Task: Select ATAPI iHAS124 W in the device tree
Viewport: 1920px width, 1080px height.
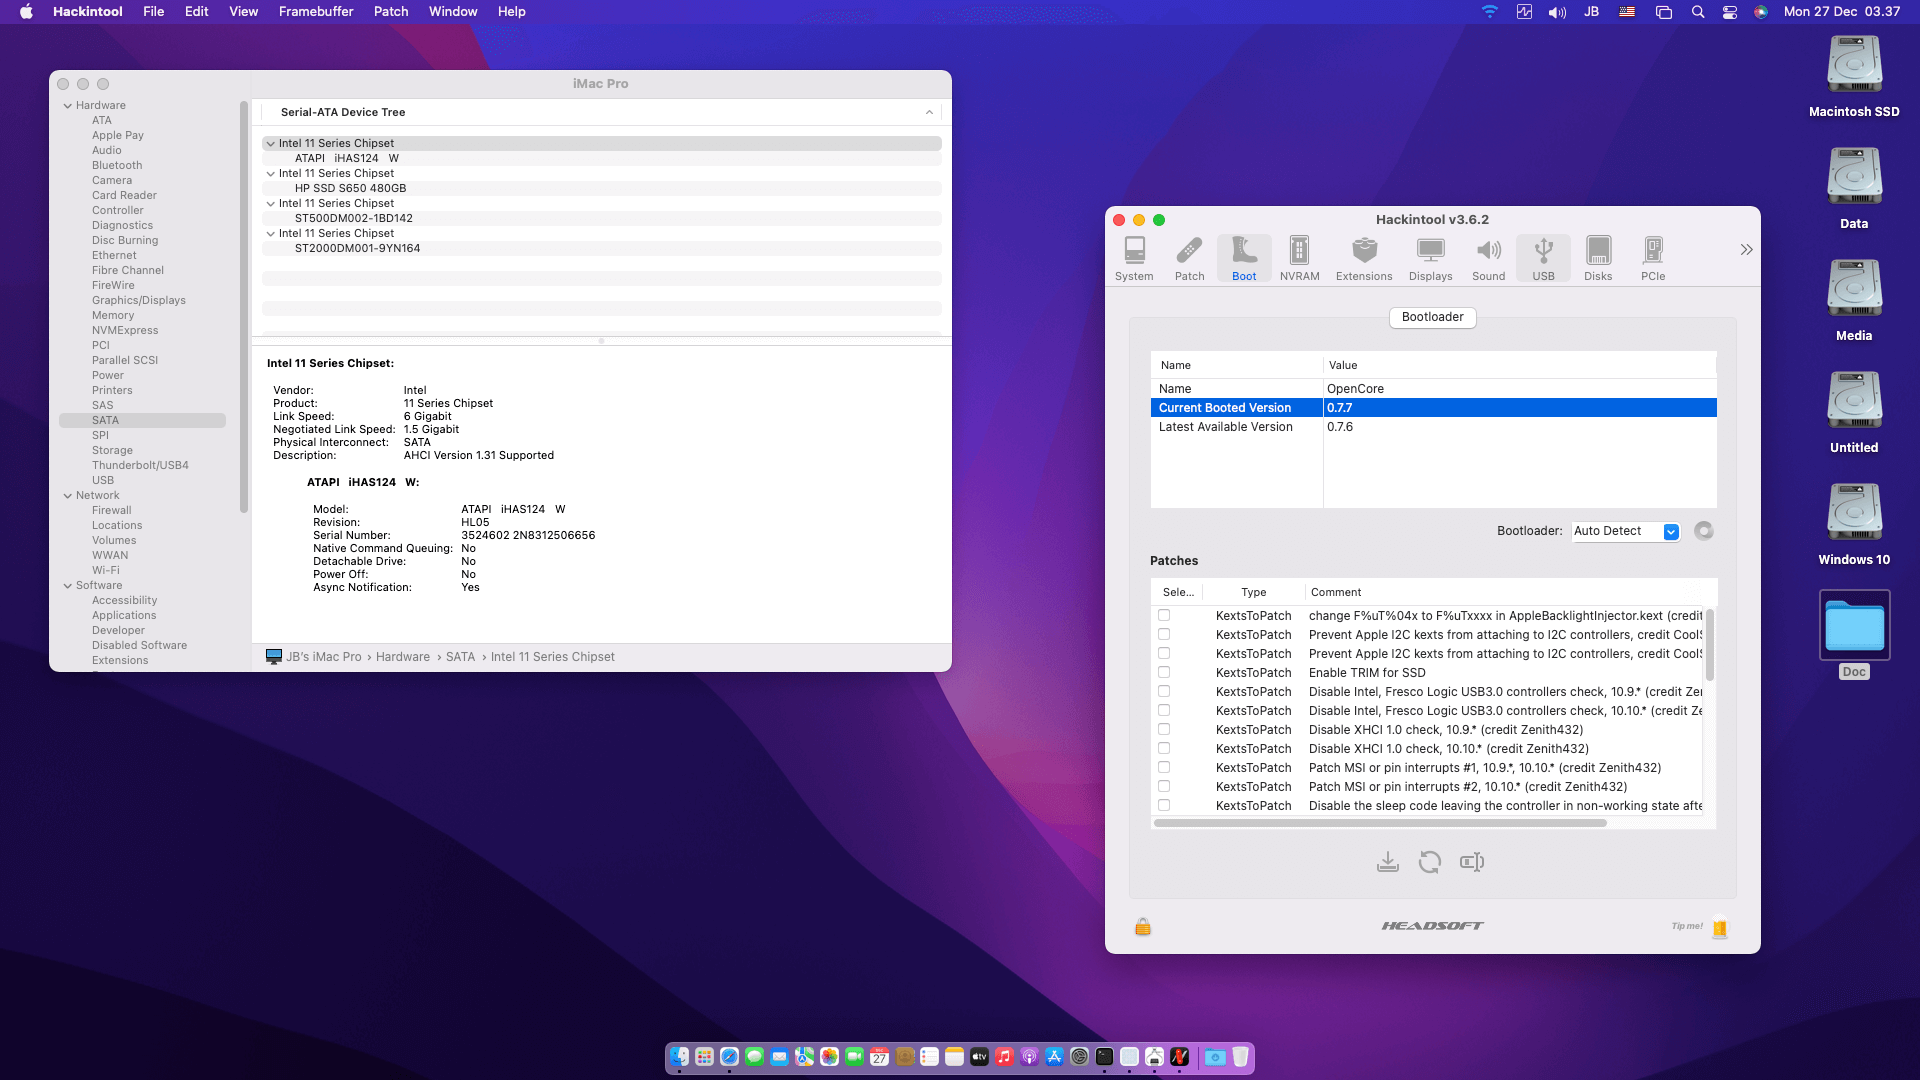Action: click(602, 159)
